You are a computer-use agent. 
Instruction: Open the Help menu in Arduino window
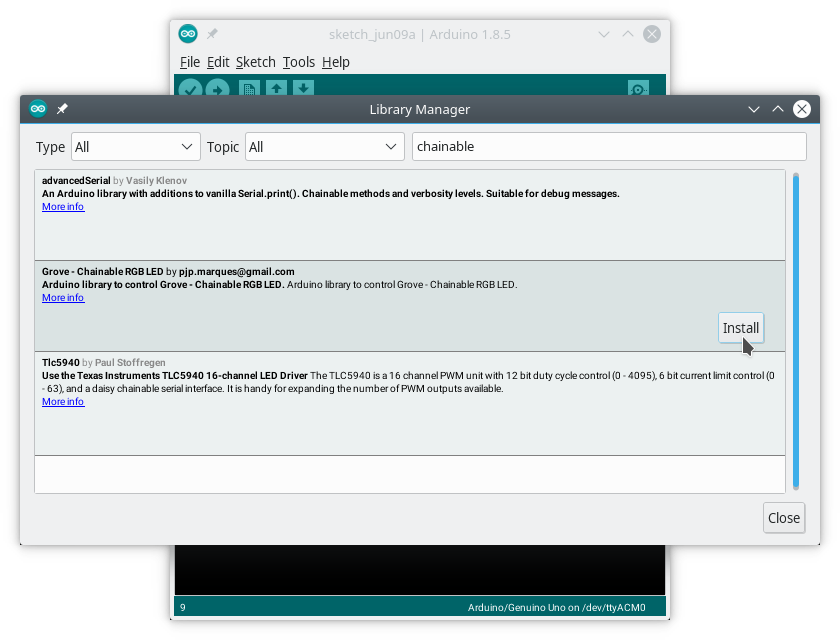click(x=336, y=62)
